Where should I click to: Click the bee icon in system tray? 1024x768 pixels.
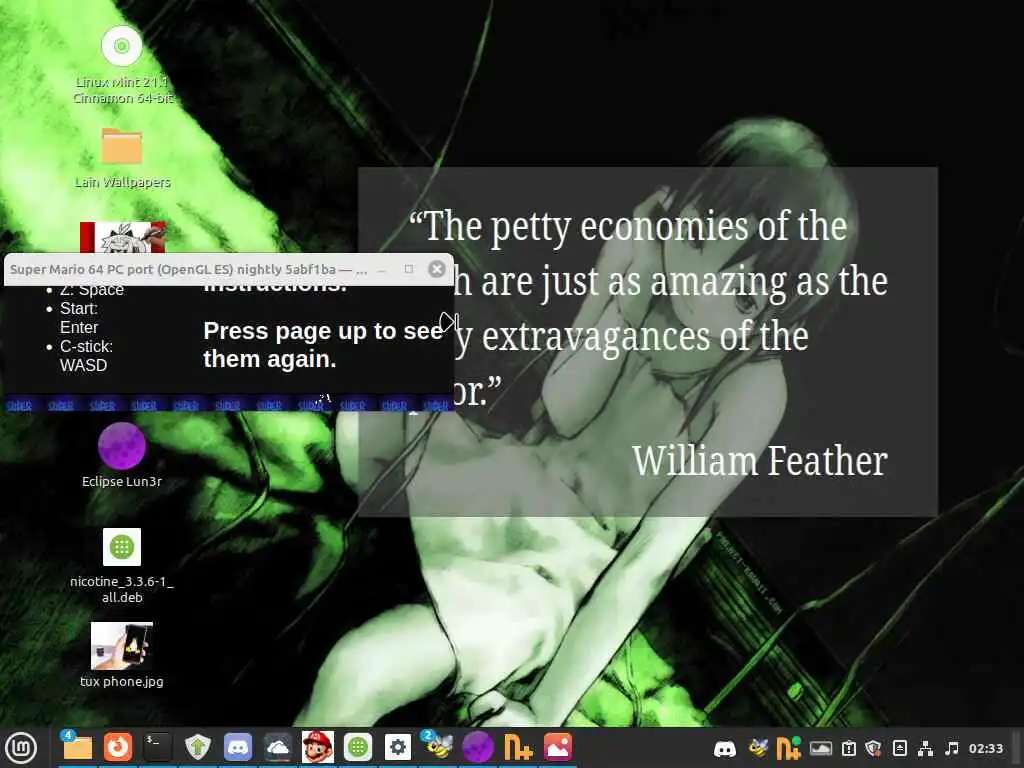click(758, 748)
